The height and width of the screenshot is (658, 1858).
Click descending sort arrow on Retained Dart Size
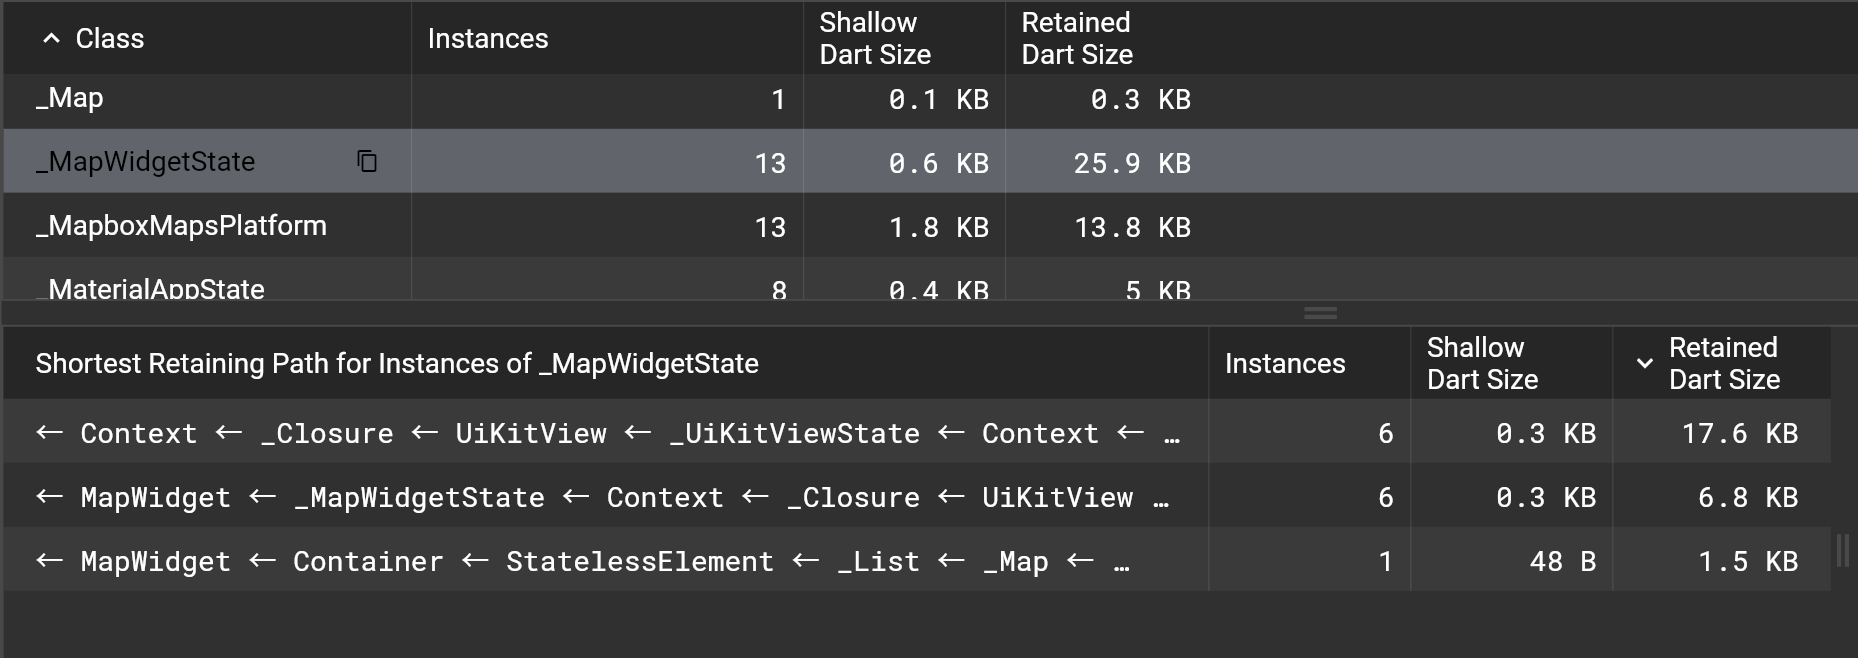[x=1644, y=363]
